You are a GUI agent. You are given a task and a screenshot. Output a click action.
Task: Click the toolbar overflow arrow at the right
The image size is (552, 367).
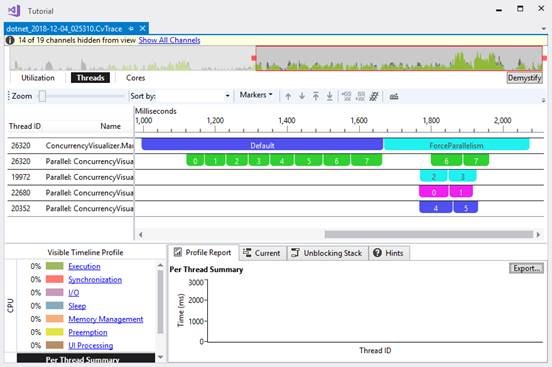pos(544,100)
